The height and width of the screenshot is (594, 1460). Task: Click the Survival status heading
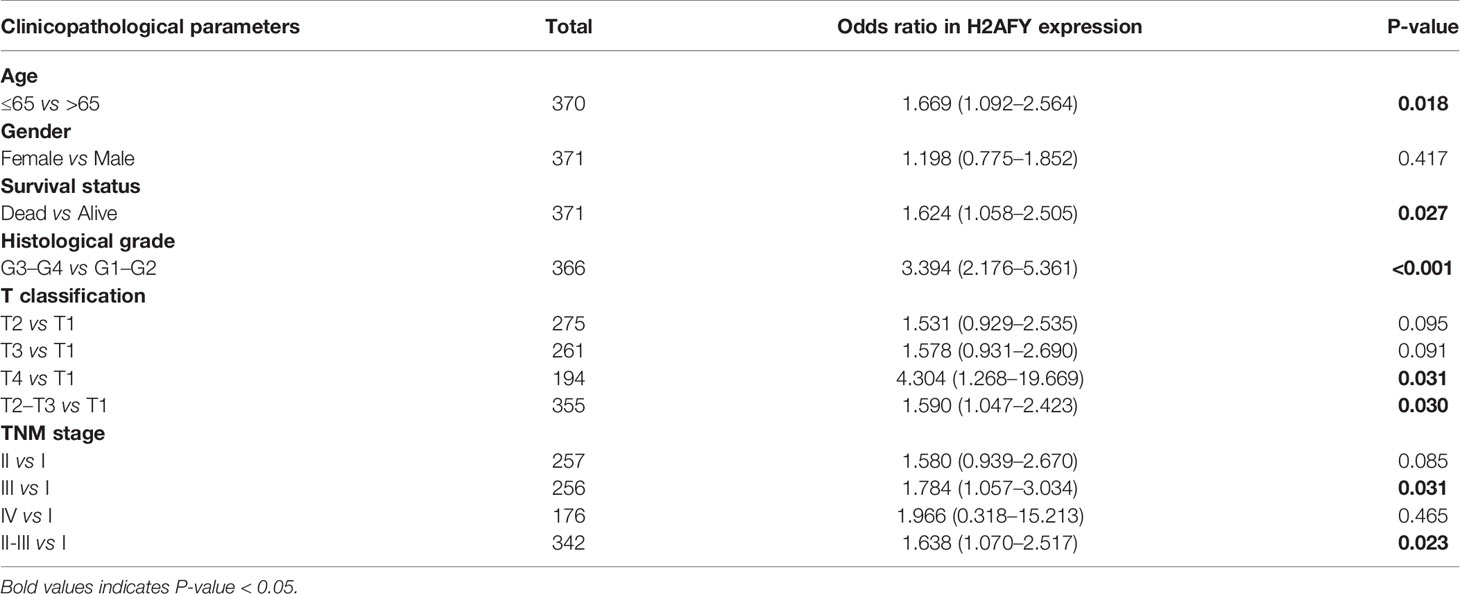[x=70, y=186]
